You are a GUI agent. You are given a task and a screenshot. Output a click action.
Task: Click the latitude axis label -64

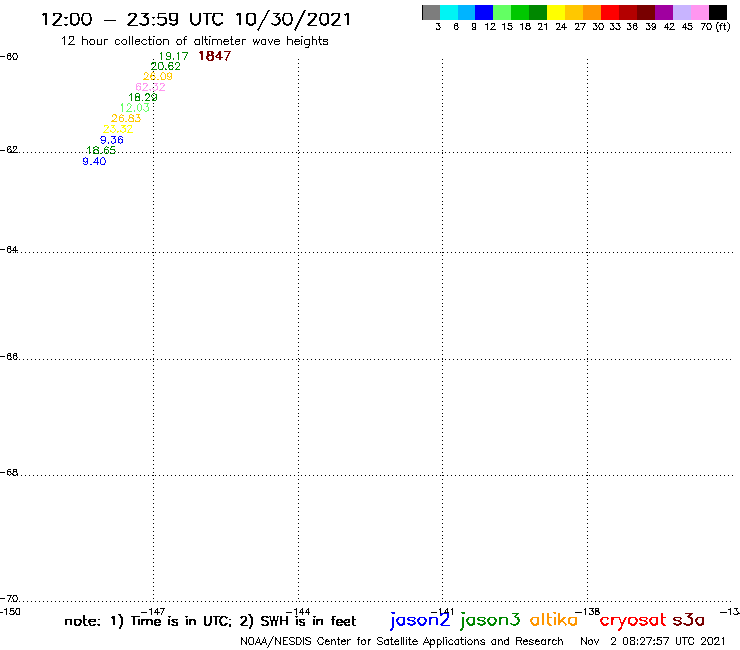click(x=9, y=250)
